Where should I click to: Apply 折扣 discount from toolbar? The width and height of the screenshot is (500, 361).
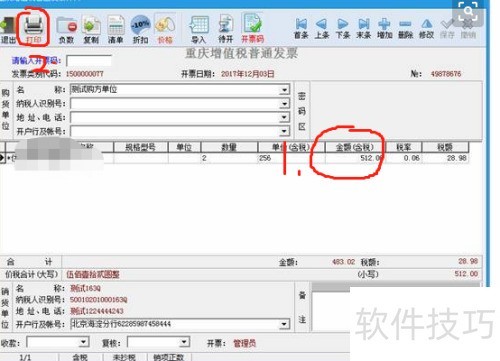pyautogui.click(x=141, y=30)
